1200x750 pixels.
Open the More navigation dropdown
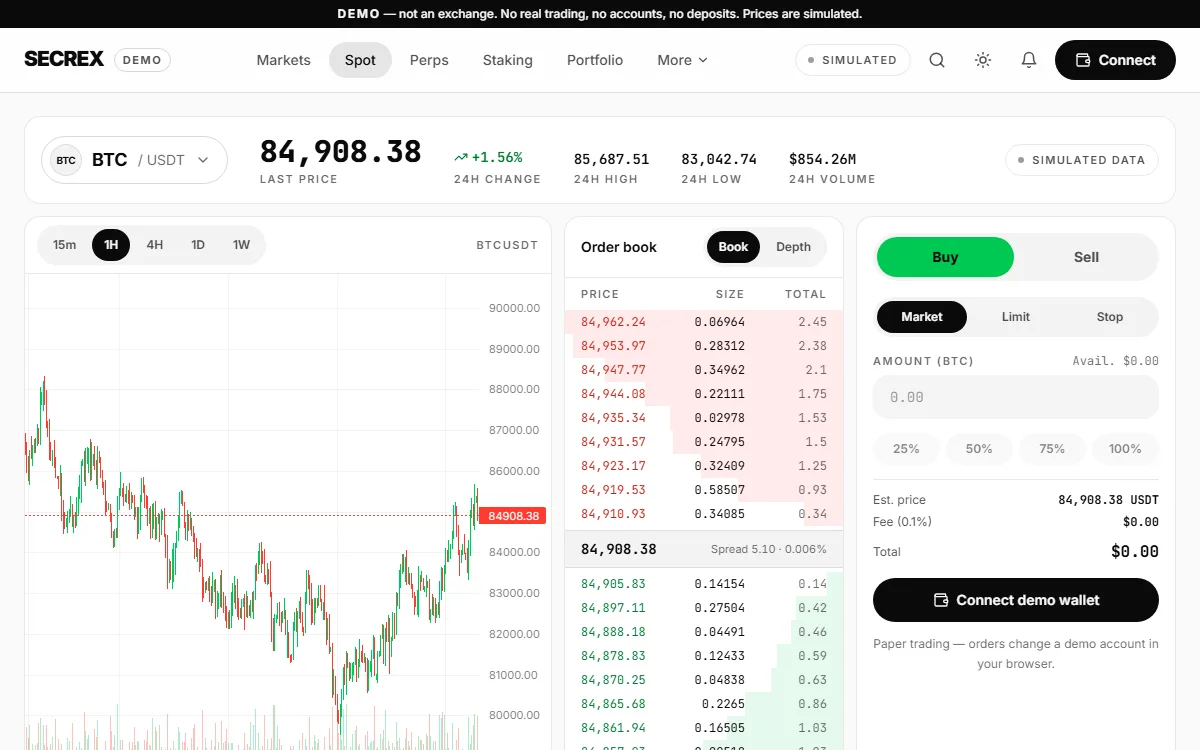click(683, 60)
